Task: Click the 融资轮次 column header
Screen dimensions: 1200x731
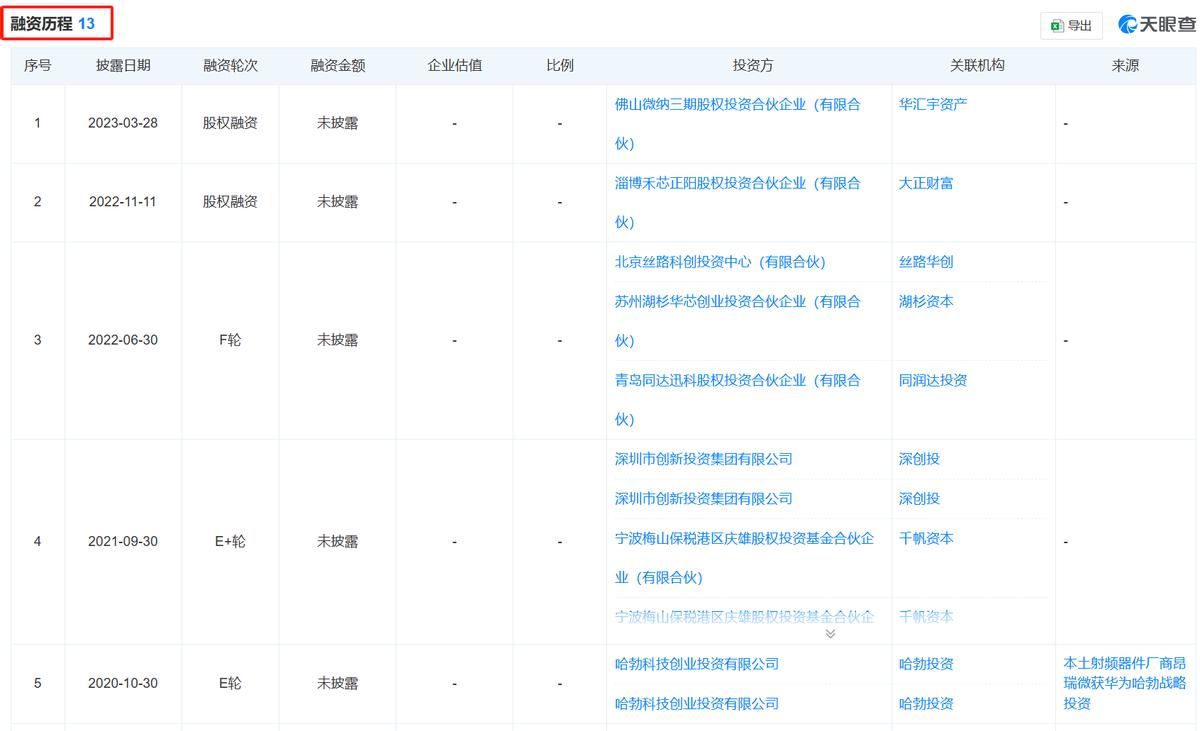Action: (230, 66)
